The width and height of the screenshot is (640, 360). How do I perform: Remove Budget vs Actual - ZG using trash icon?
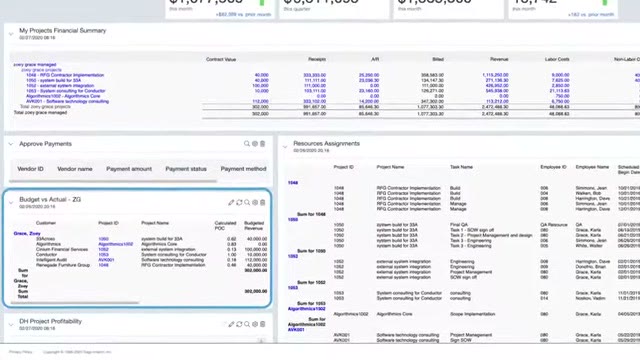[262, 202]
